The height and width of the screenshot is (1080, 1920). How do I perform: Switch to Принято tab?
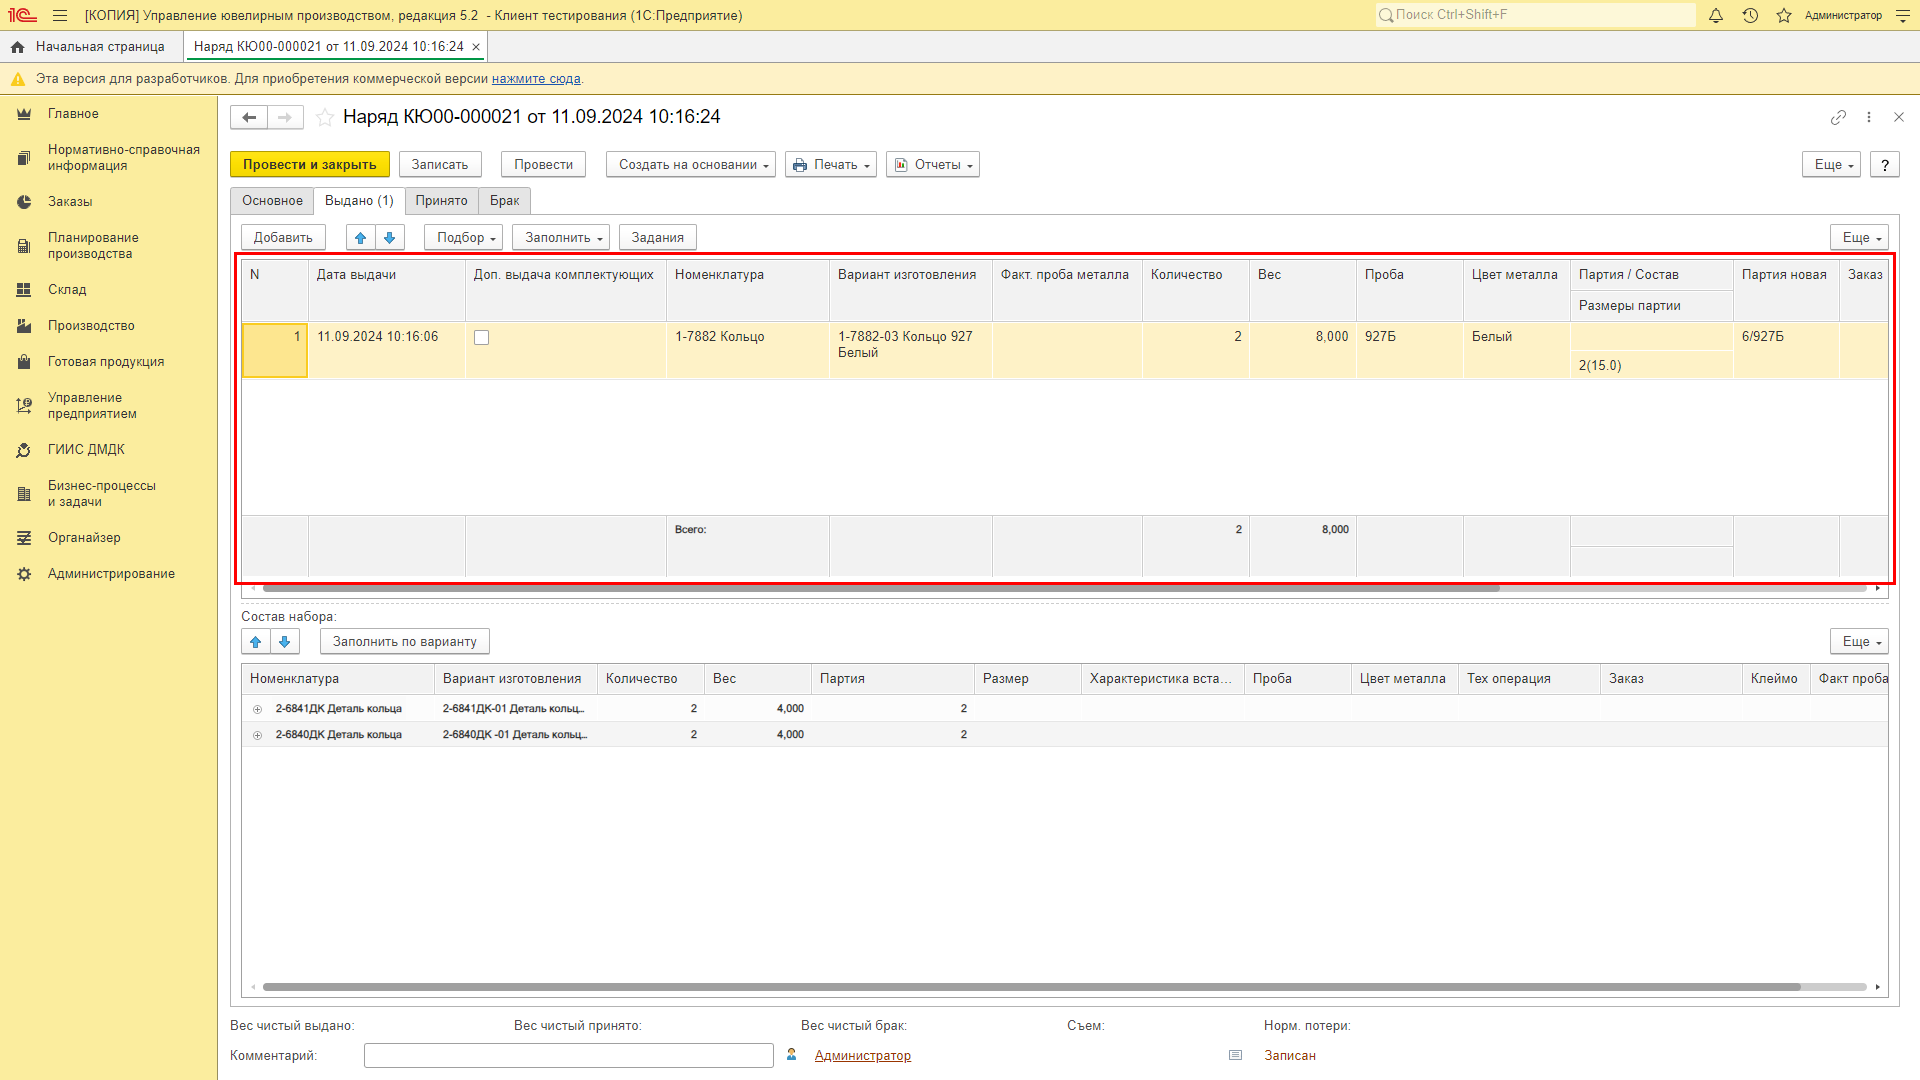441,201
